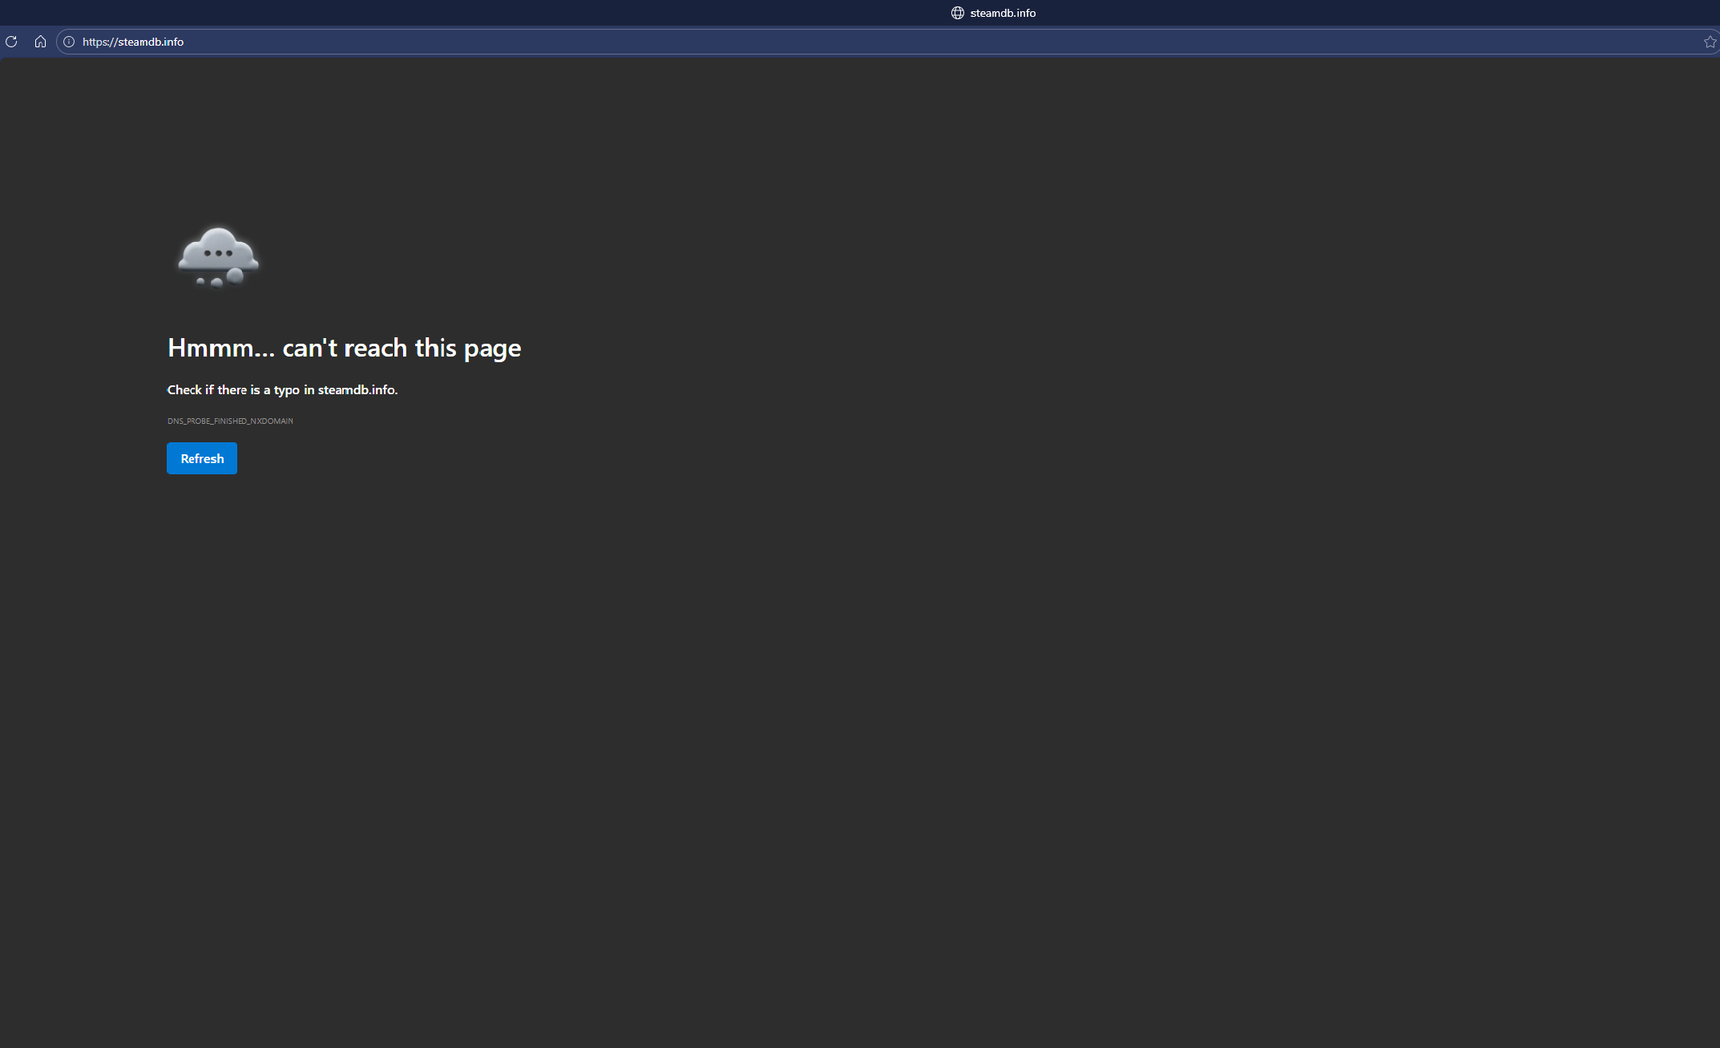Image resolution: width=1720 pixels, height=1048 pixels.
Task: Click the globe favicon in the tab
Action: click(x=957, y=13)
